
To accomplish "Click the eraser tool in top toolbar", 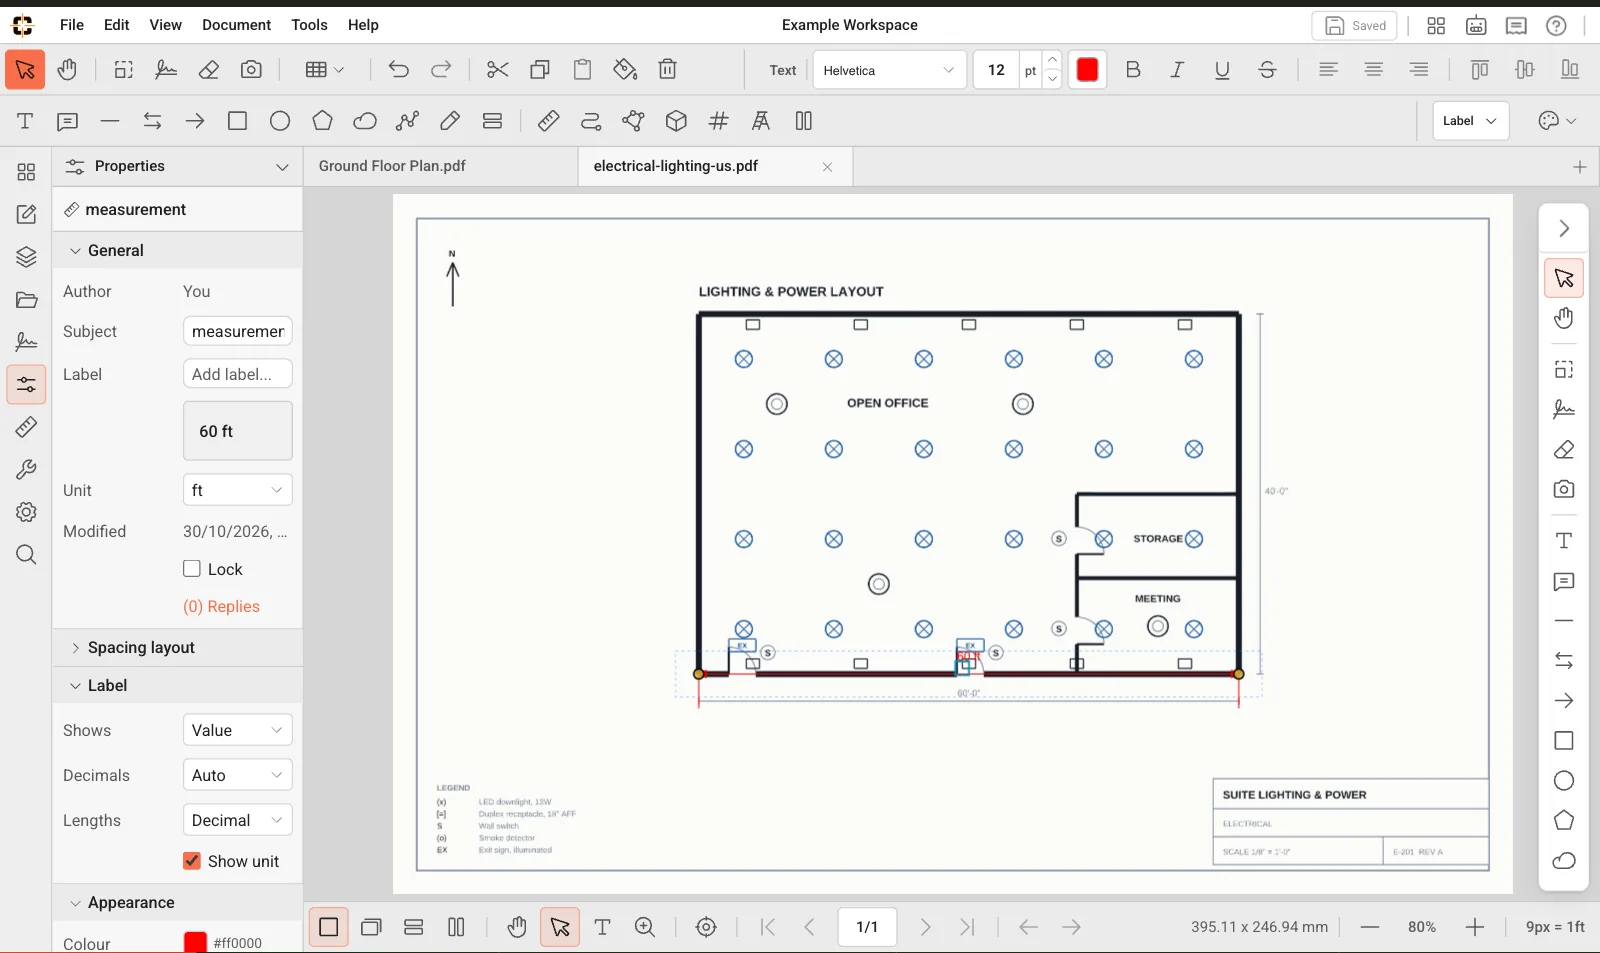I will 208,69.
